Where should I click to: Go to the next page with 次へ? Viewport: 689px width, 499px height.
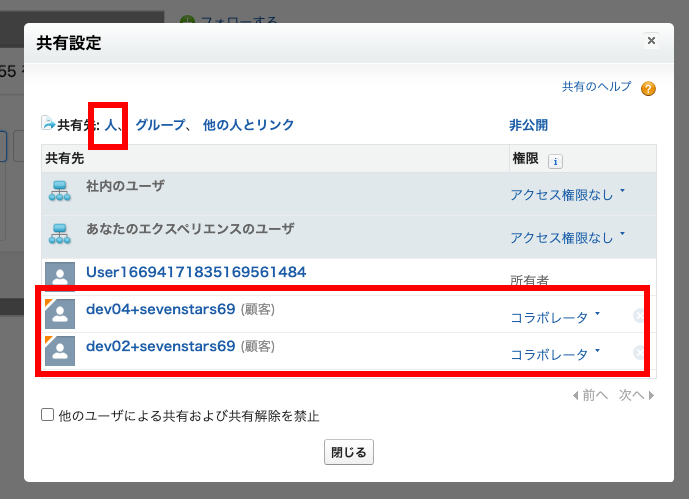636,395
